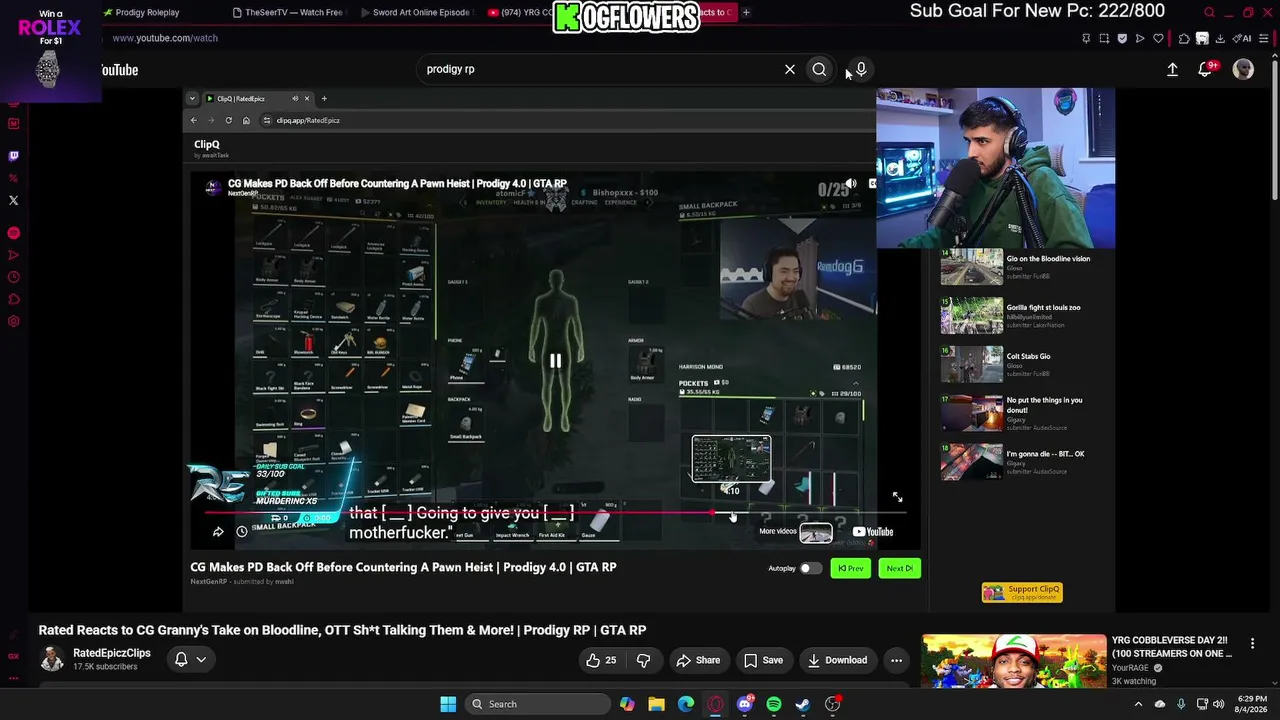
Task: Open the browser easy setup sliders icon
Action: [1264, 38]
